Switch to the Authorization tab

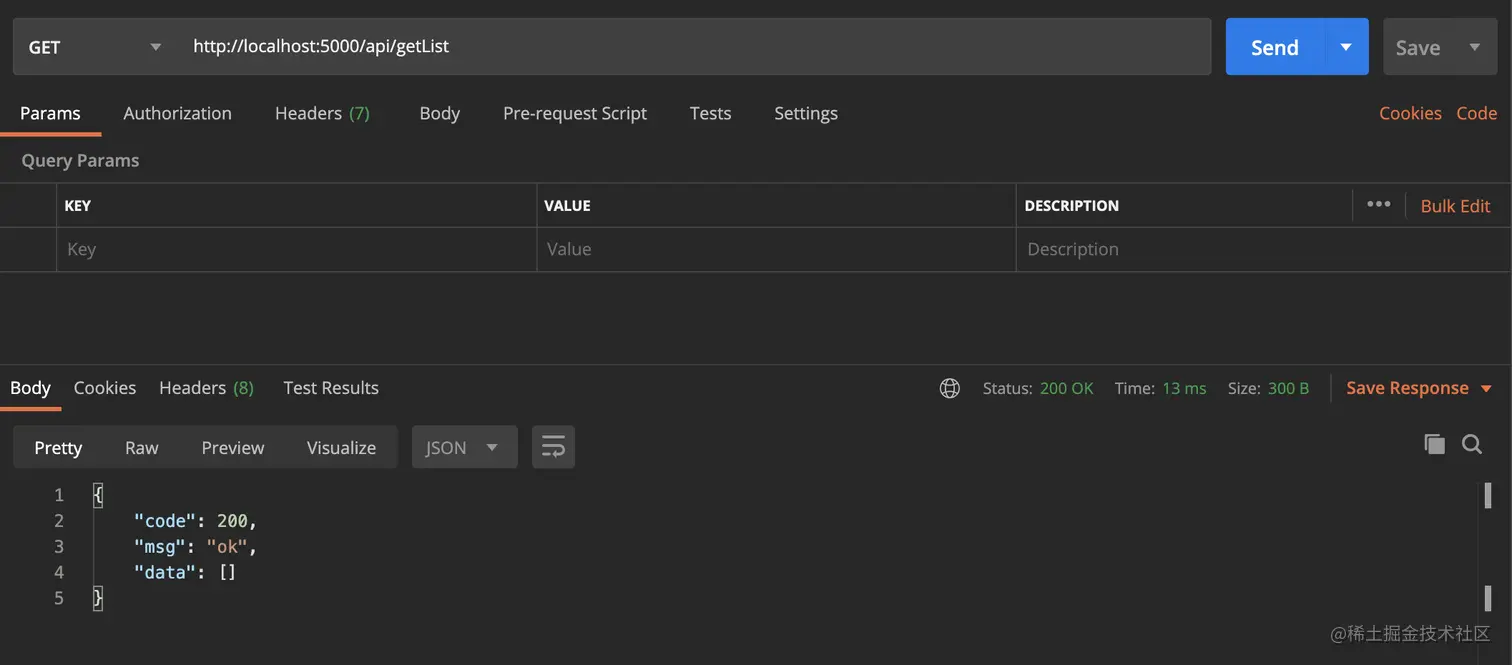(177, 113)
